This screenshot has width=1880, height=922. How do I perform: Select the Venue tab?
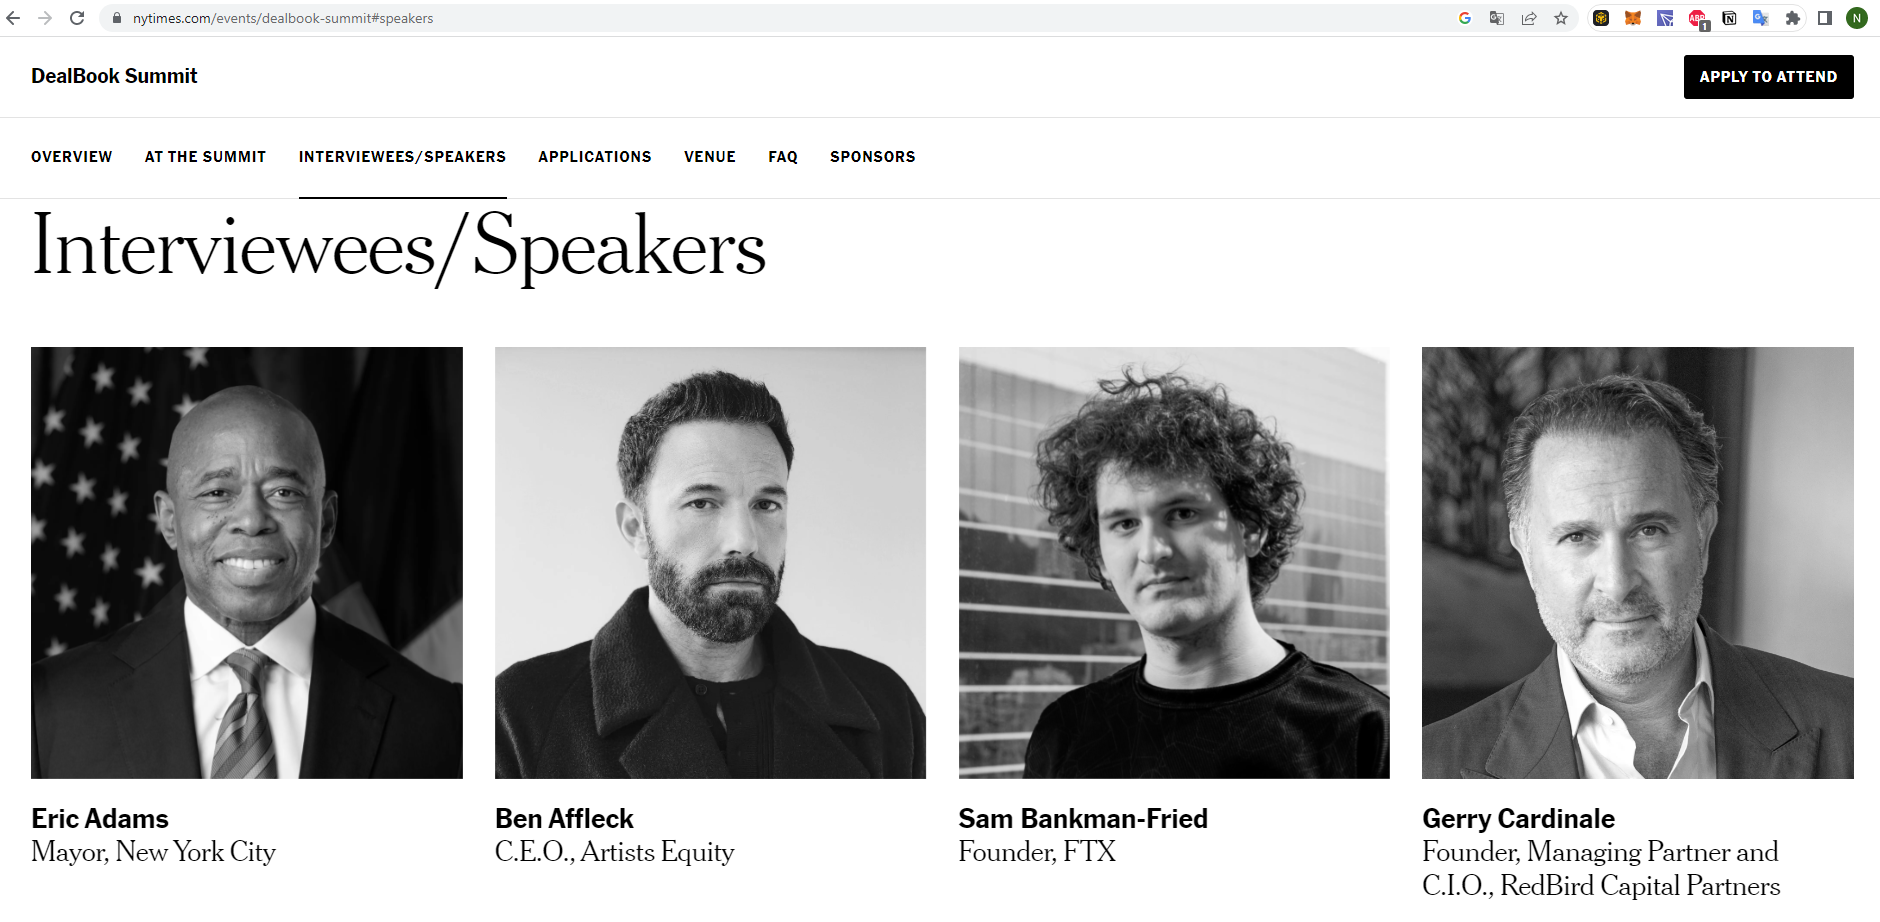pos(710,157)
